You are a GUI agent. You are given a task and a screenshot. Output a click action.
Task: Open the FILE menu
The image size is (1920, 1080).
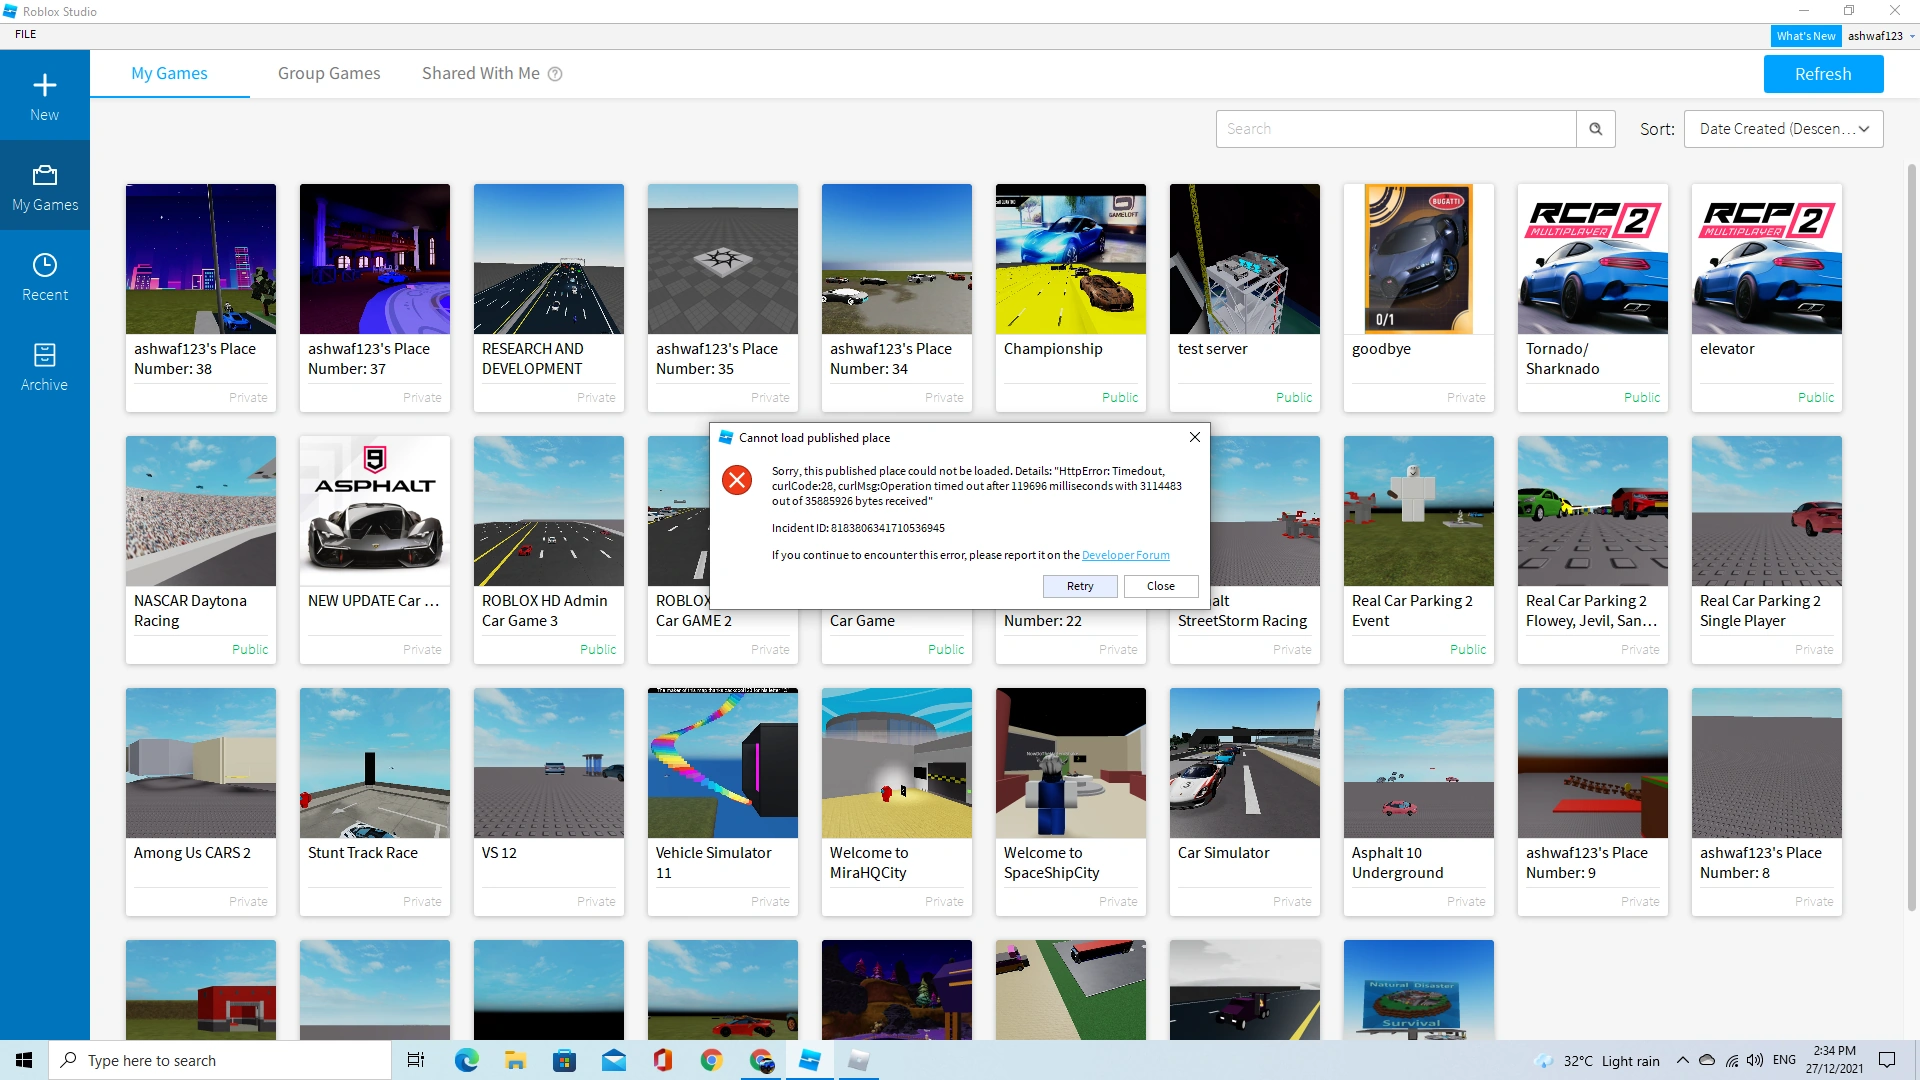[26, 34]
